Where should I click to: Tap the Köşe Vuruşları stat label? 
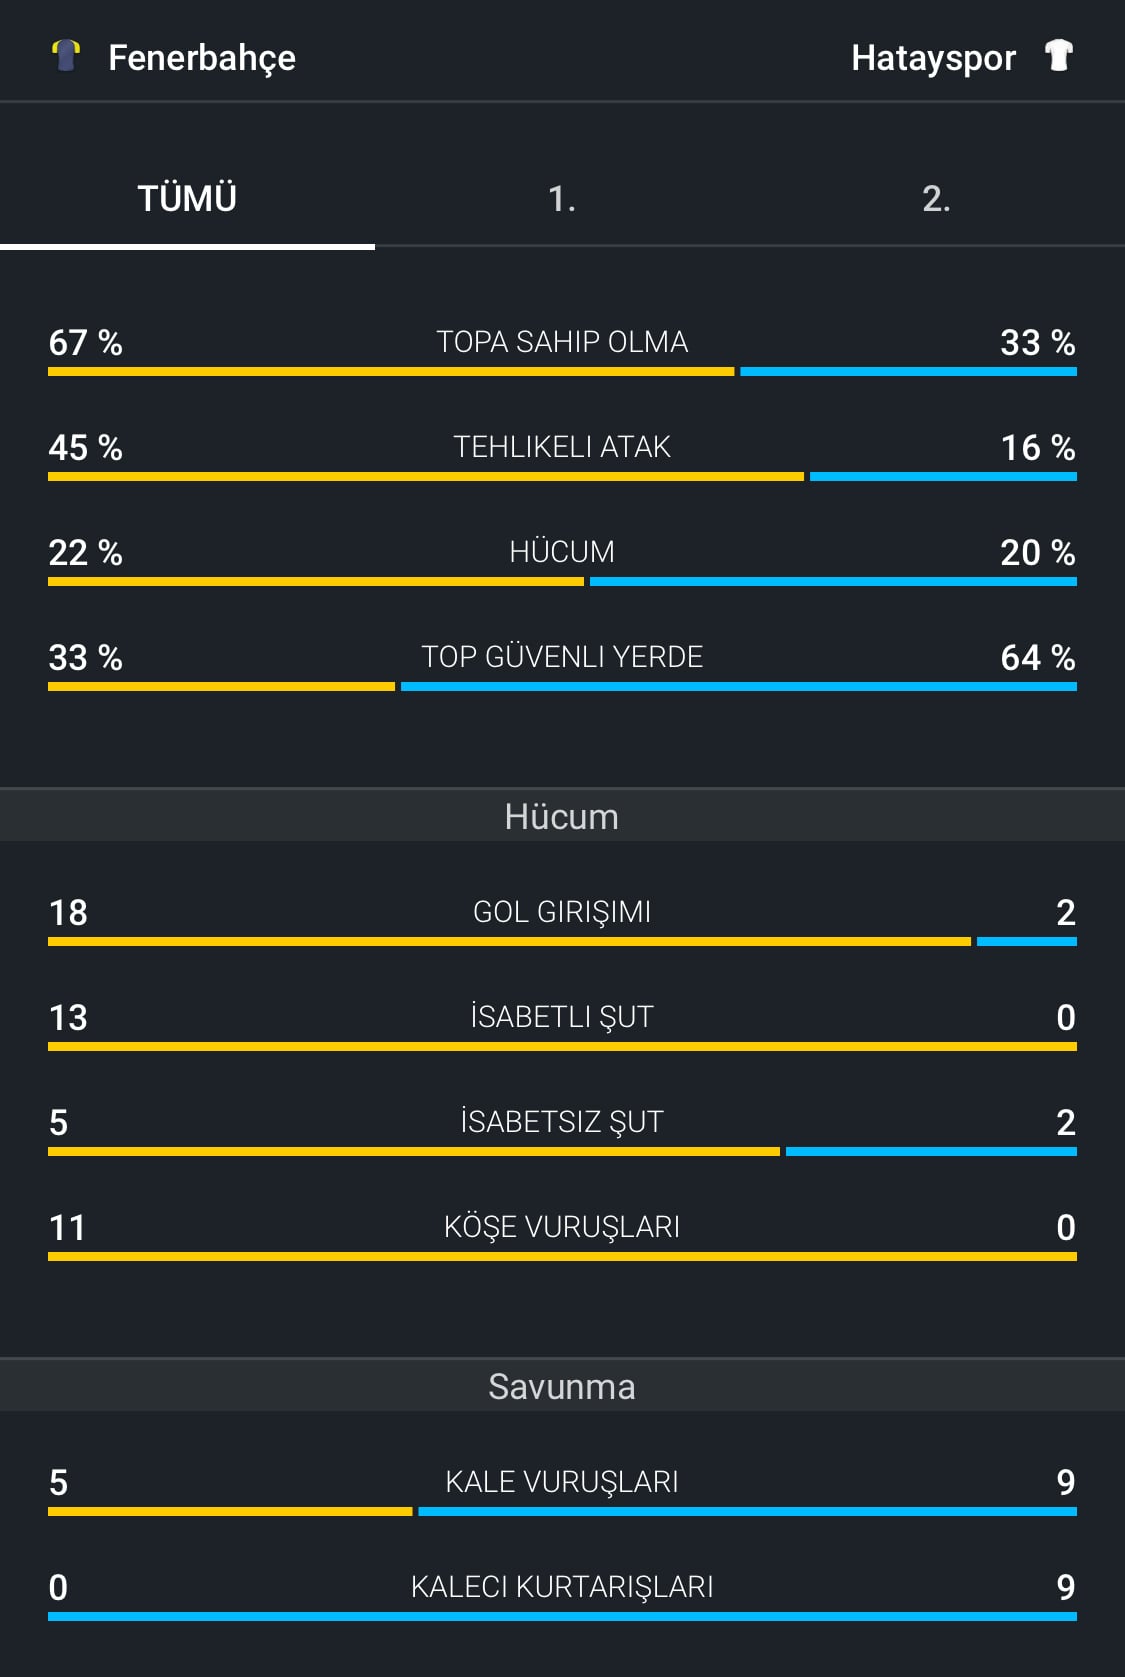pyautogui.click(x=562, y=1226)
